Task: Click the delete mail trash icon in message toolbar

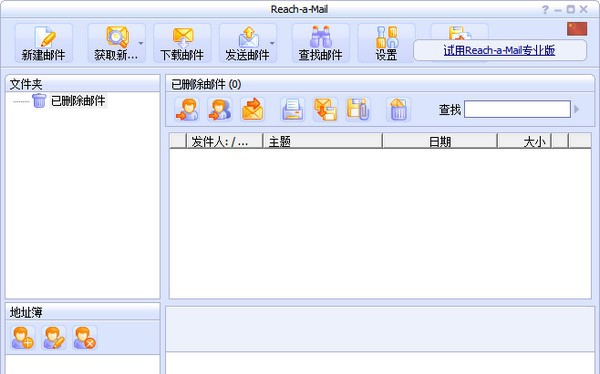Action: pos(398,109)
